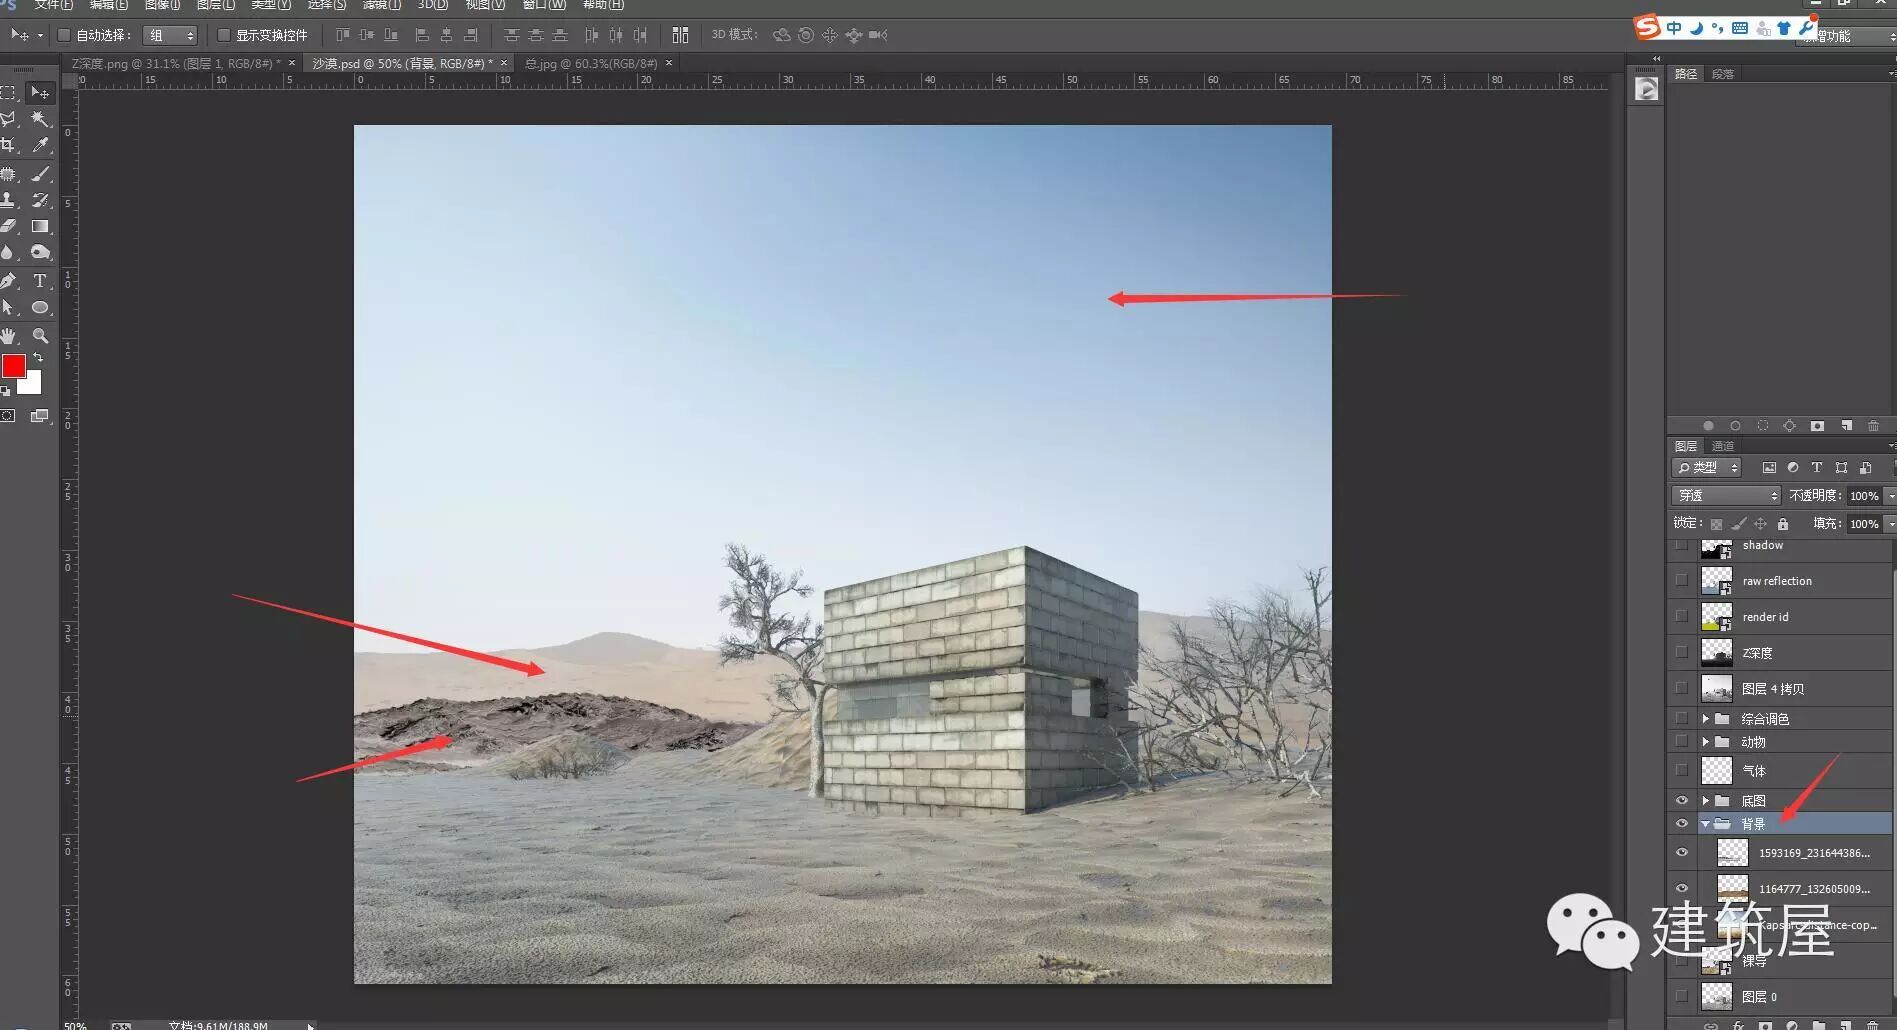Hide the 背景 group layer
The width and height of the screenshot is (1897, 1030).
pyautogui.click(x=1681, y=824)
